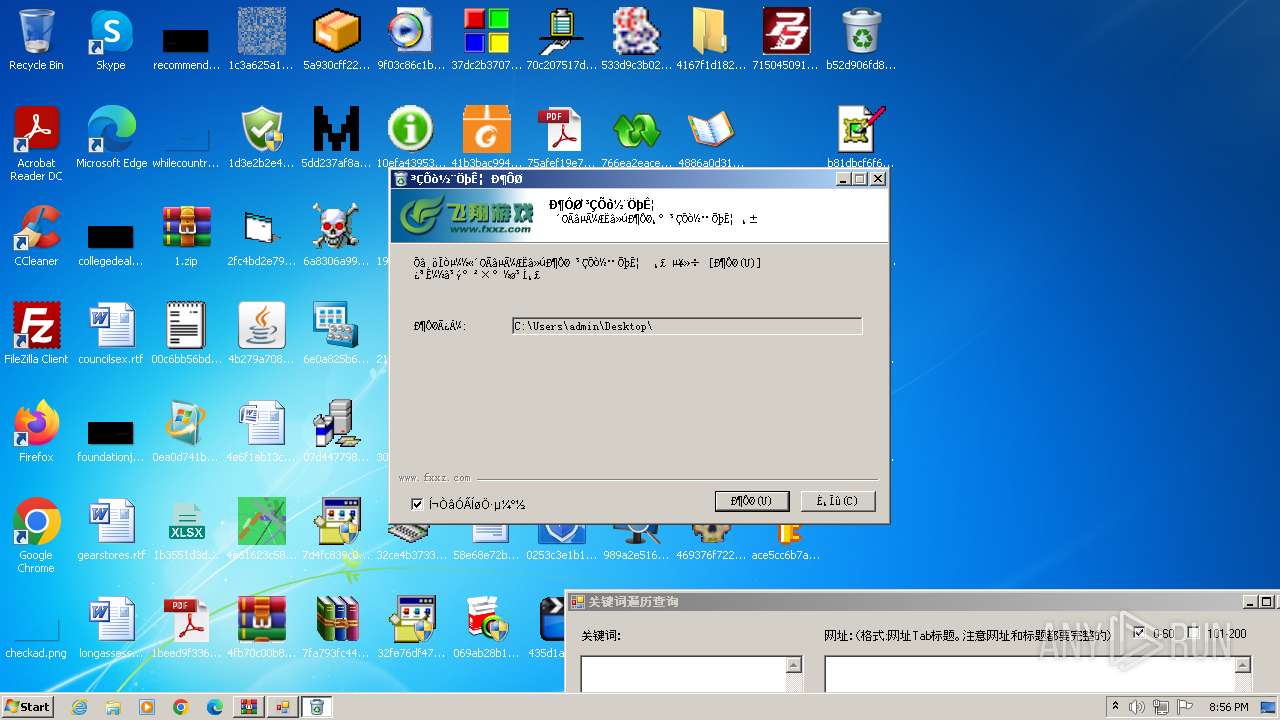Open Internet Explorer from taskbar
Viewport: 1280px width, 720px height.
point(79,707)
